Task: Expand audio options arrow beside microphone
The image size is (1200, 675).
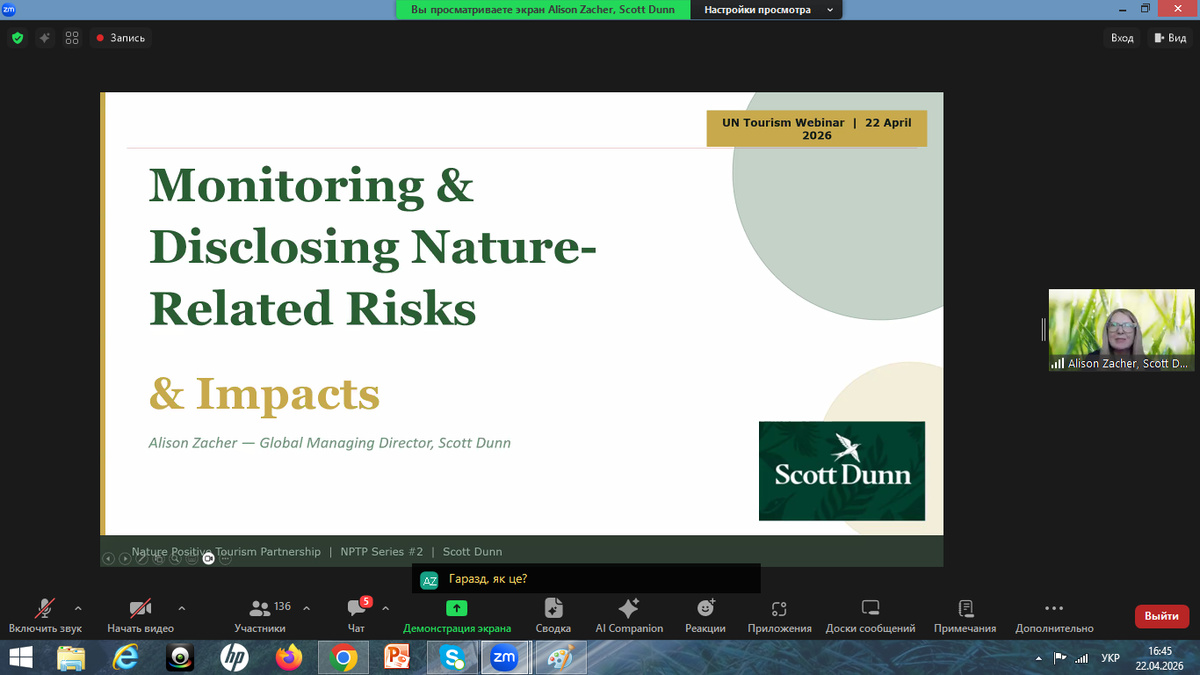Action: pos(78,607)
